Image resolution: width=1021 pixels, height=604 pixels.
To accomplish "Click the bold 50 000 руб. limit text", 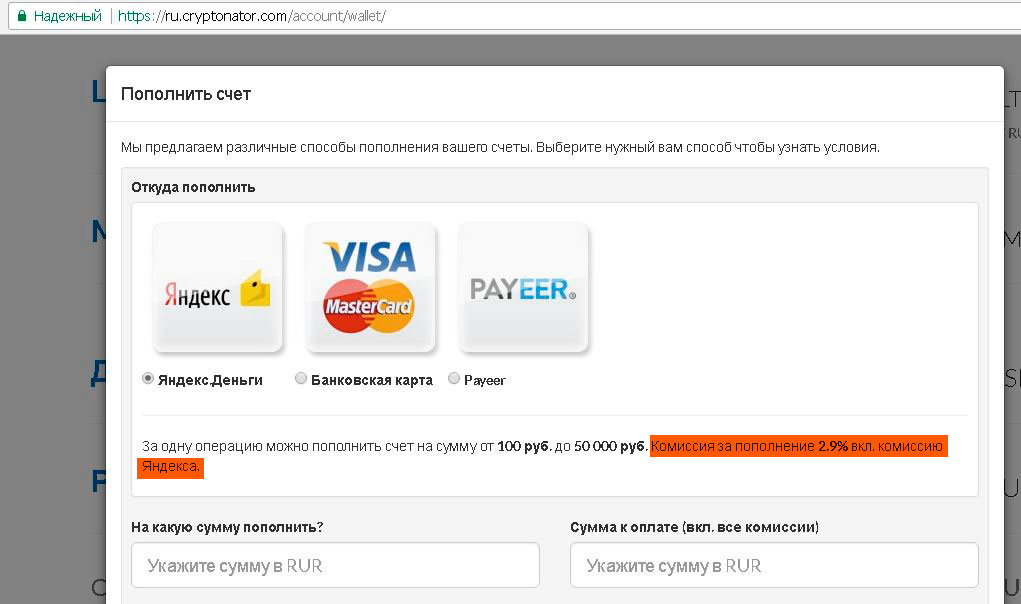I will (611, 446).
